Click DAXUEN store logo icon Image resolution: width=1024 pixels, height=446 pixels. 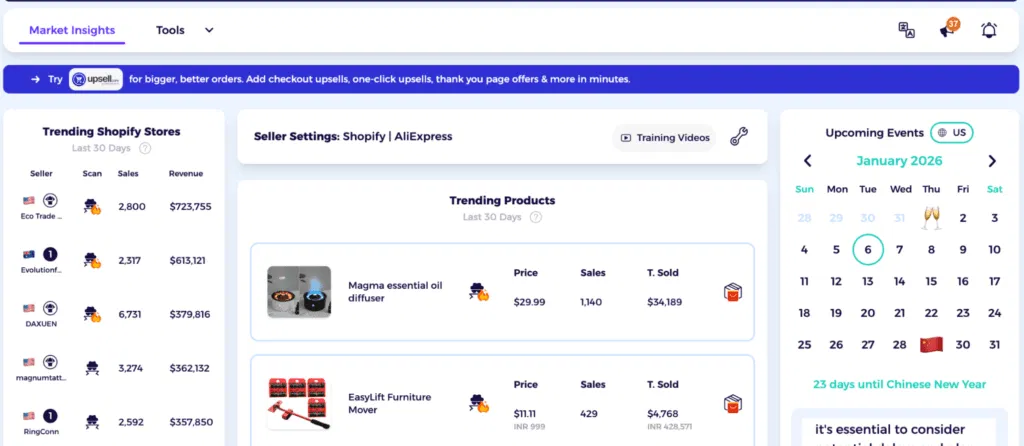(x=50, y=308)
